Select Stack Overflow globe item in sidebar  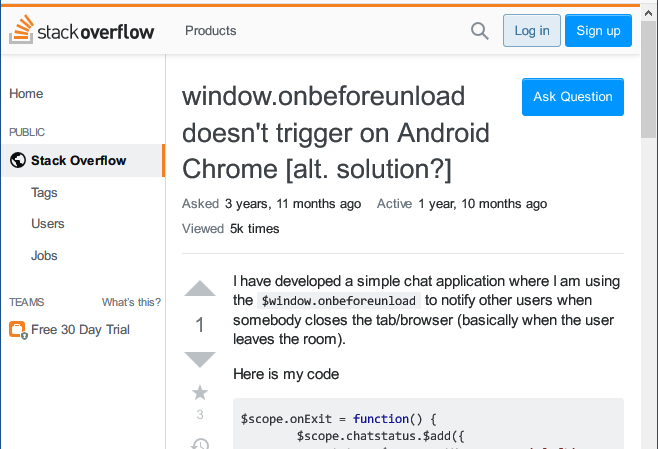click(x=78, y=160)
